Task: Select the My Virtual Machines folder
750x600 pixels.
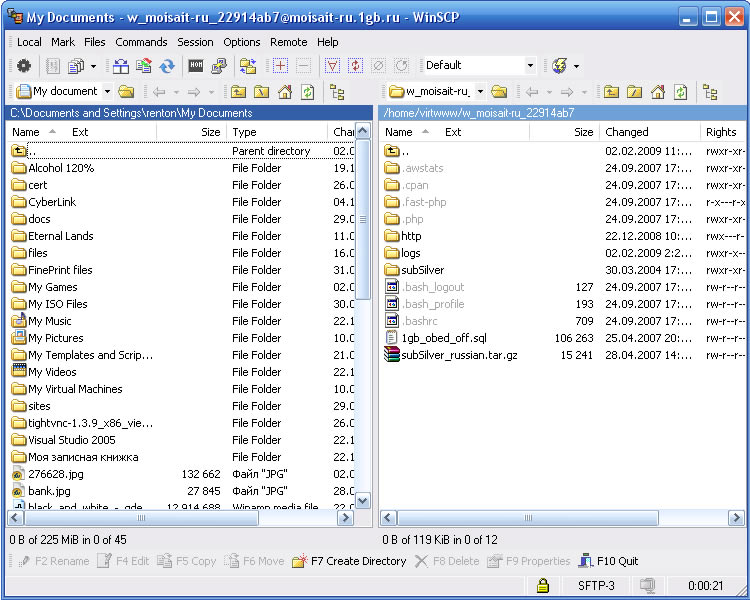Action: [75, 389]
